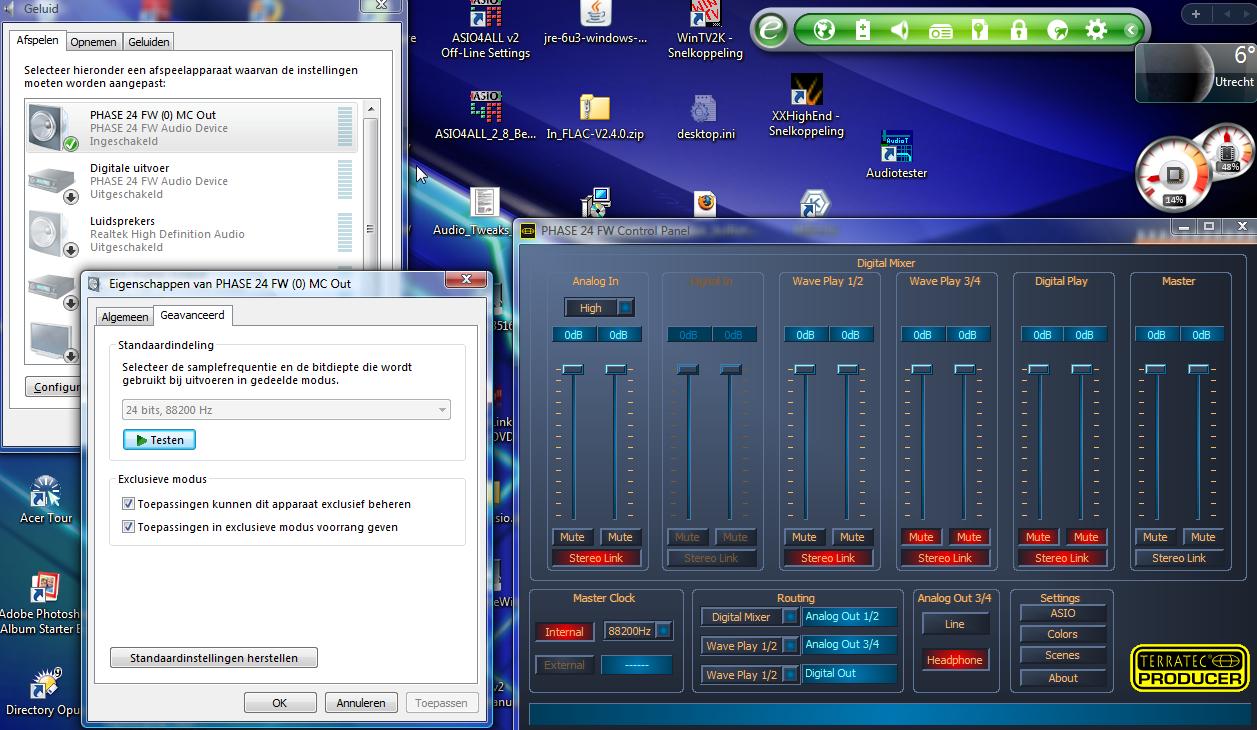Unmute the right channel of Digital Play
Screen dimensions: 1257x730
[x=1086, y=537]
